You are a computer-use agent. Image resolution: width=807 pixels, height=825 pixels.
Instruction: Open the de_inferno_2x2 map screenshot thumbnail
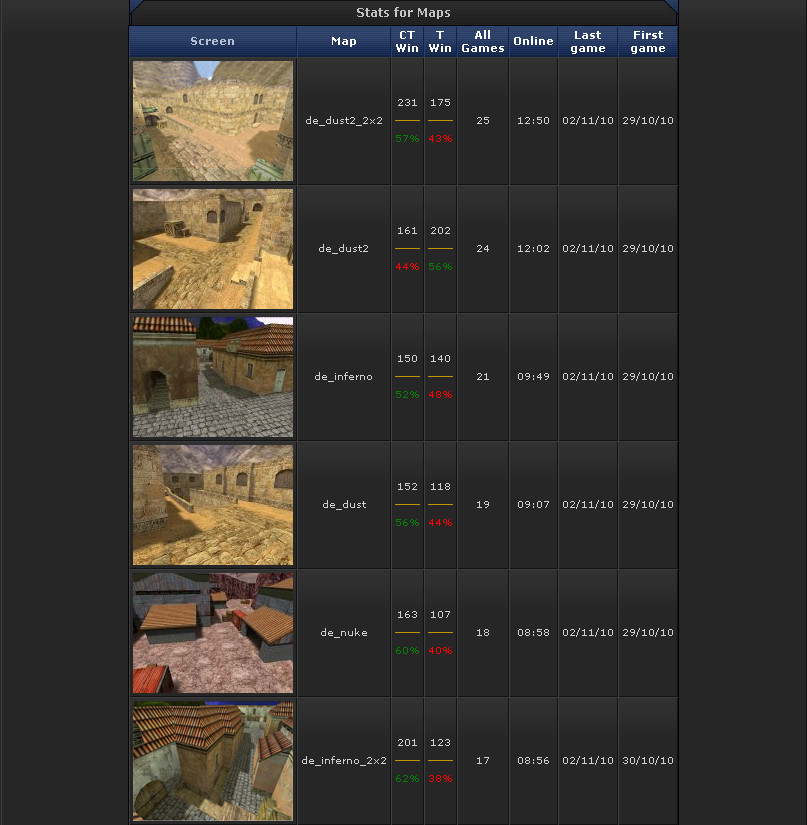click(x=213, y=761)
